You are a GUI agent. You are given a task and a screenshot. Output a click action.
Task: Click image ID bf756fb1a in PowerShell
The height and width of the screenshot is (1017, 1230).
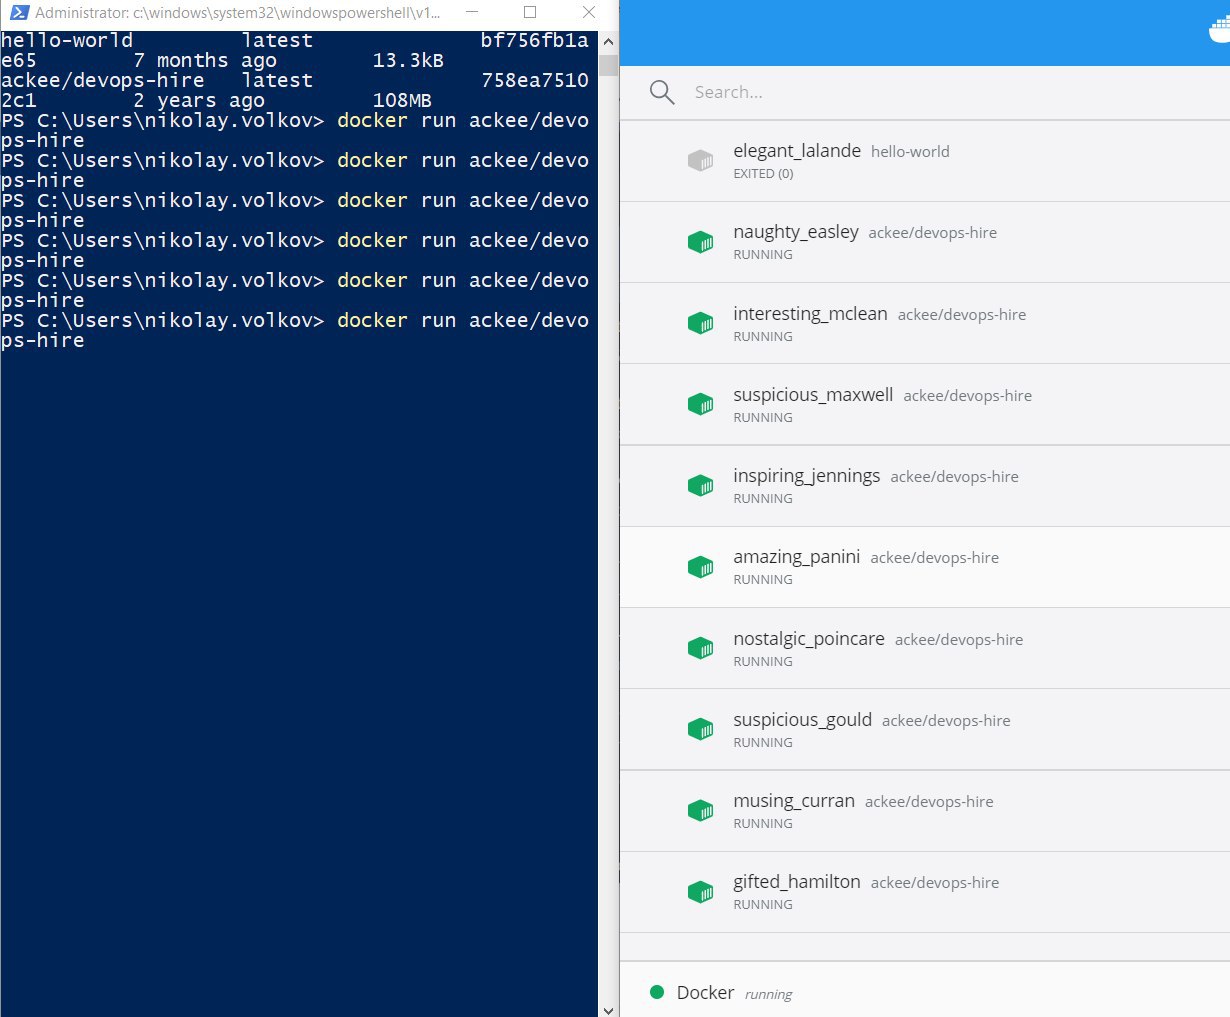click(535, 41)
